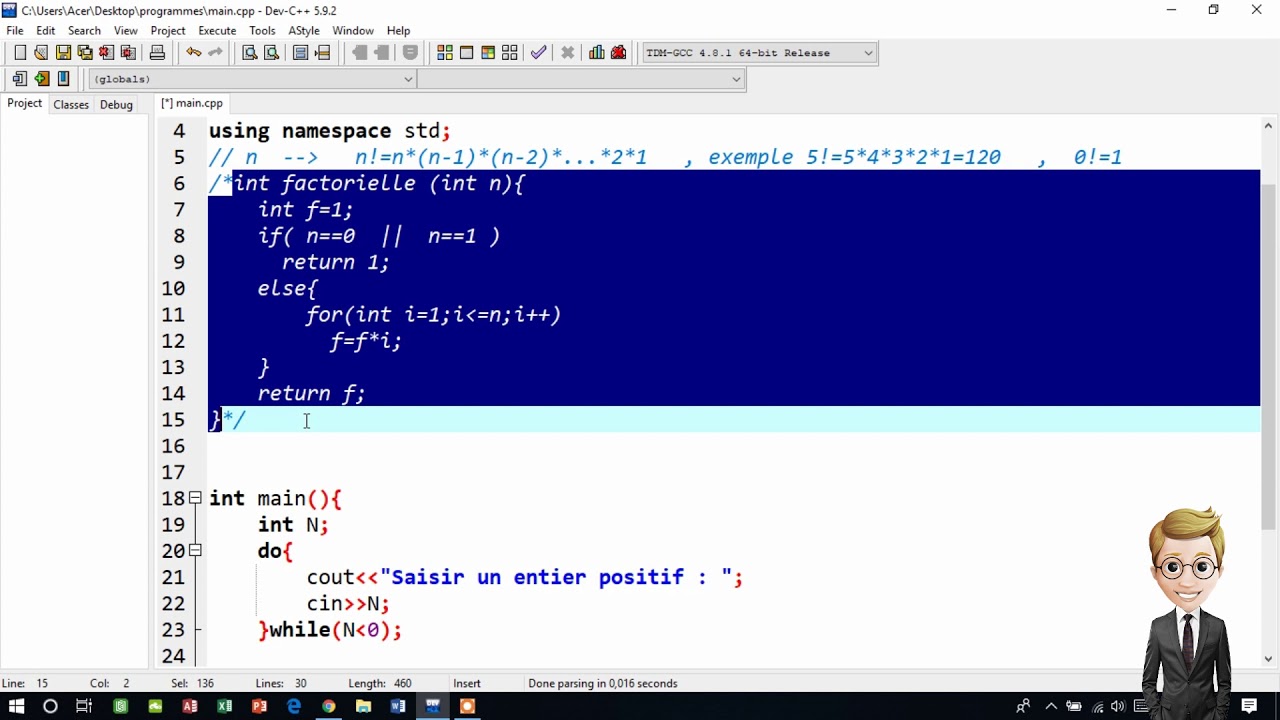Open Excel from the taskbar

pos(225,706)
